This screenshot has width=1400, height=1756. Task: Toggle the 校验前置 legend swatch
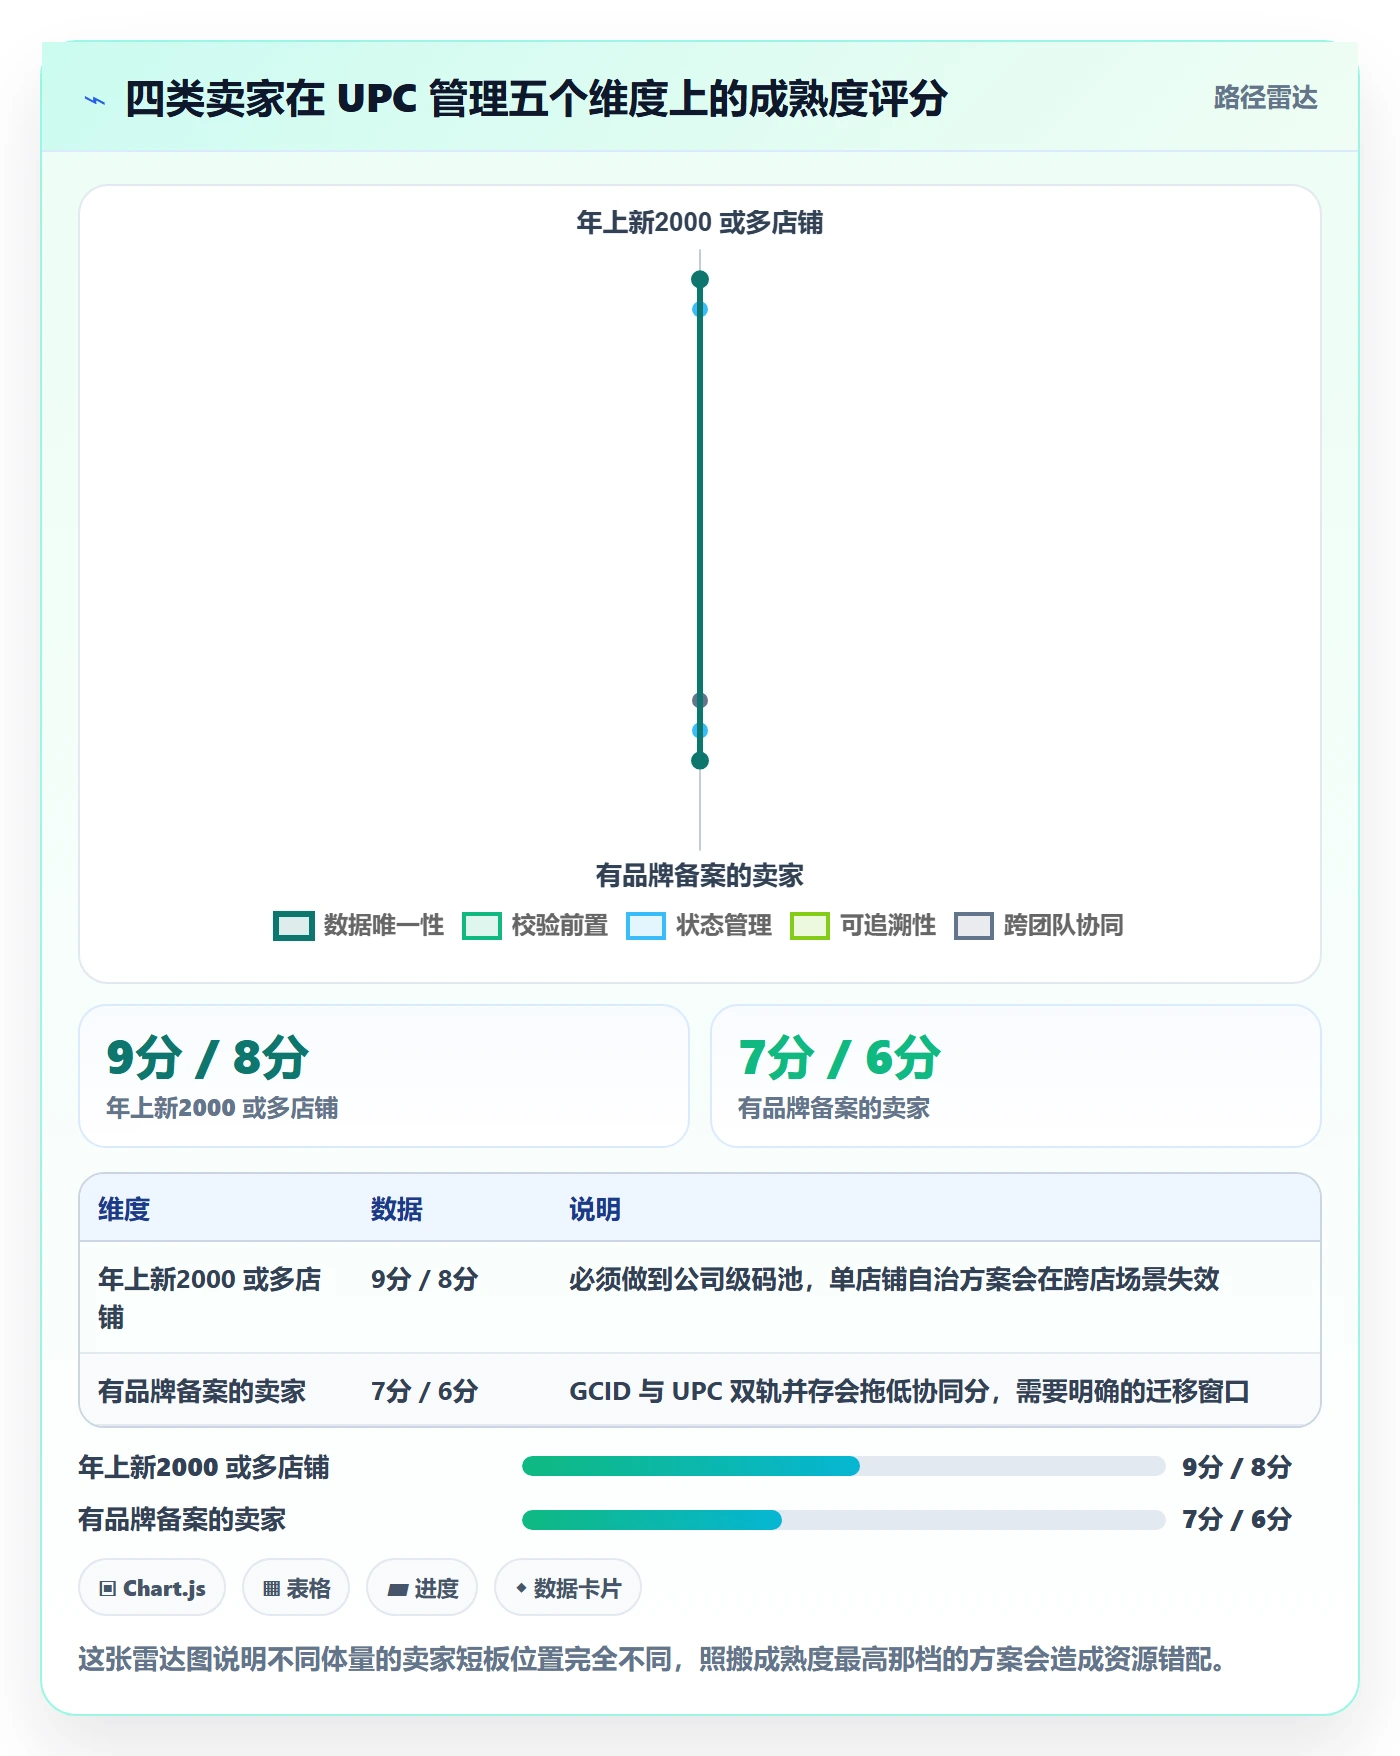click(482, 926)
